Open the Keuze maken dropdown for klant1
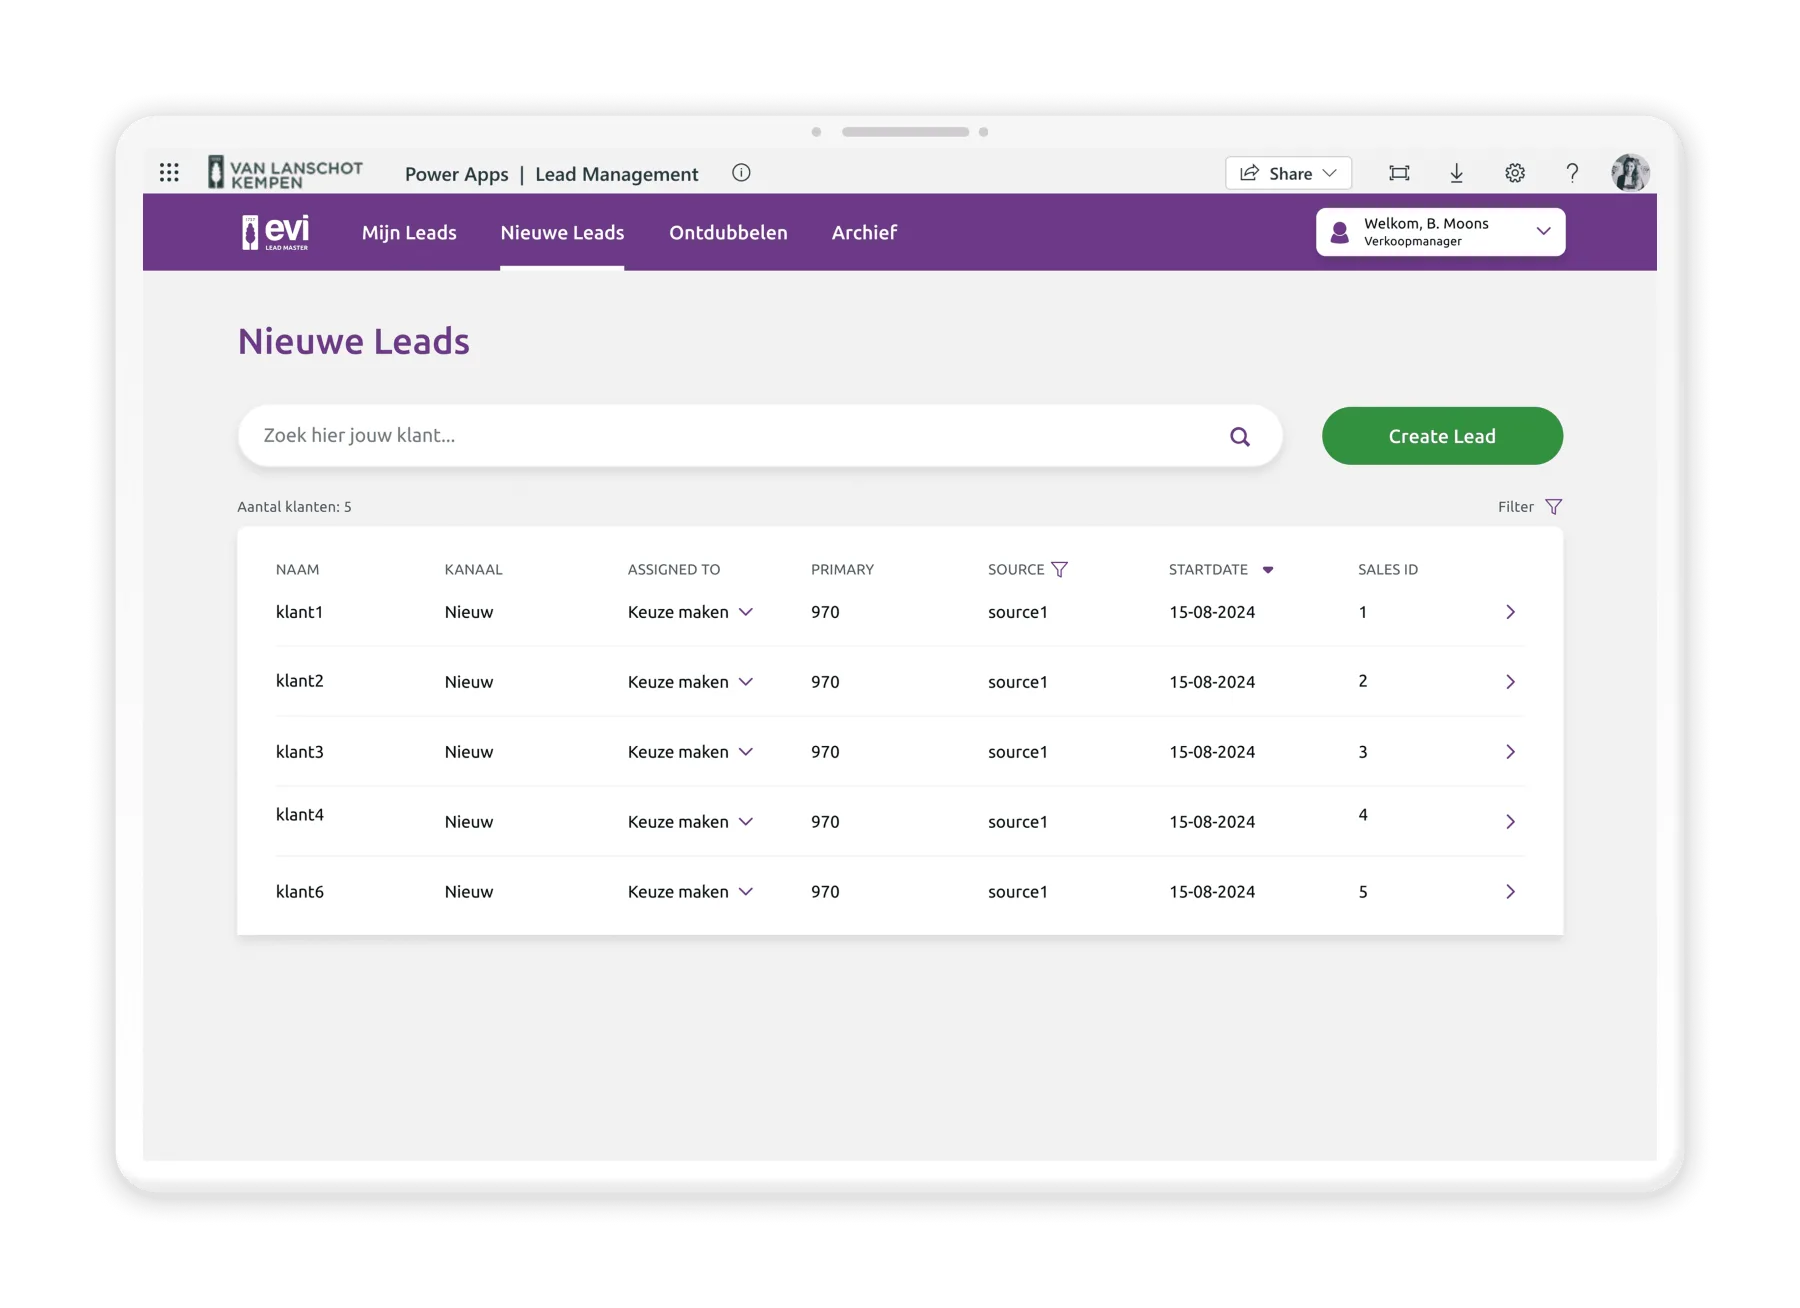Image resolution: width=1800 pixels, height=1308 pixels. coord(690,612)
